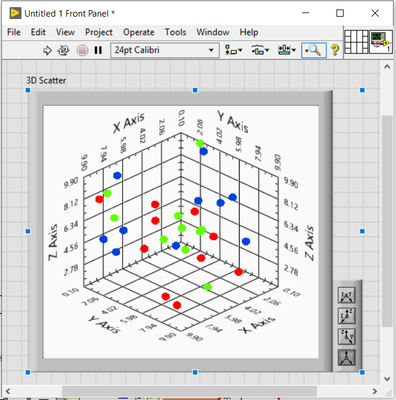Viewport: 396px width, 400px height.
Task: Select the XZ plane projection view icon
Action: tap(347, 316)
